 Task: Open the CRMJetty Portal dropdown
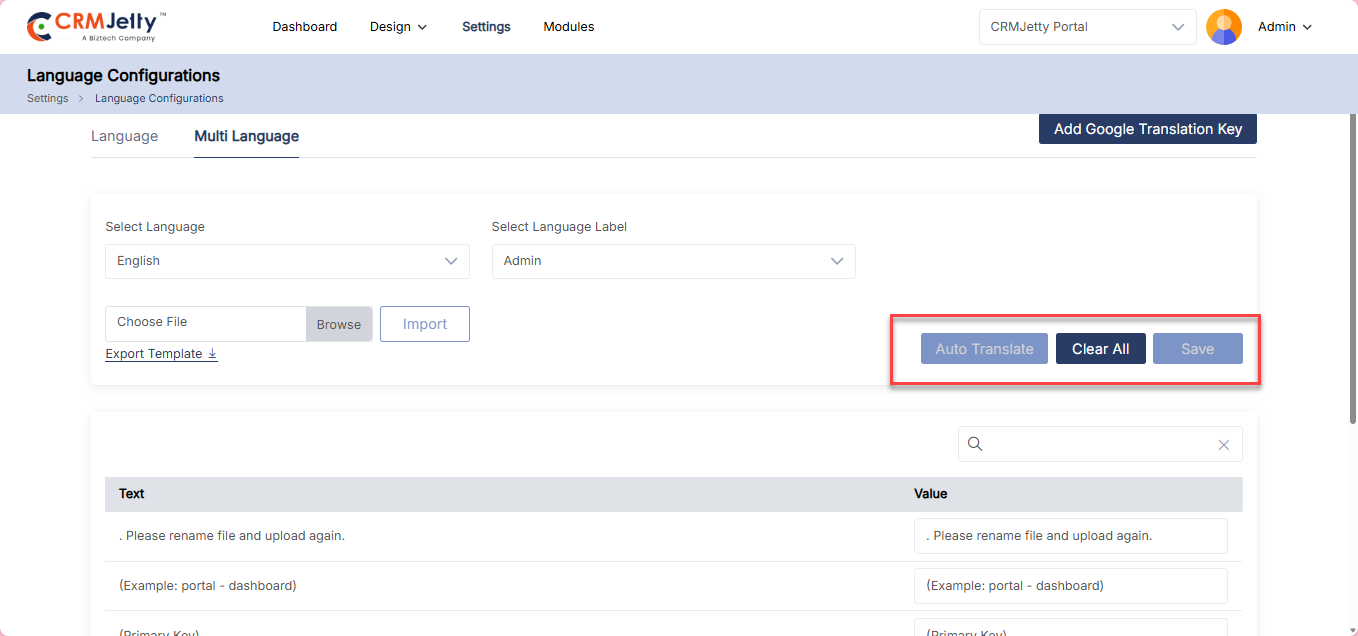click(x=1087, y=27)
